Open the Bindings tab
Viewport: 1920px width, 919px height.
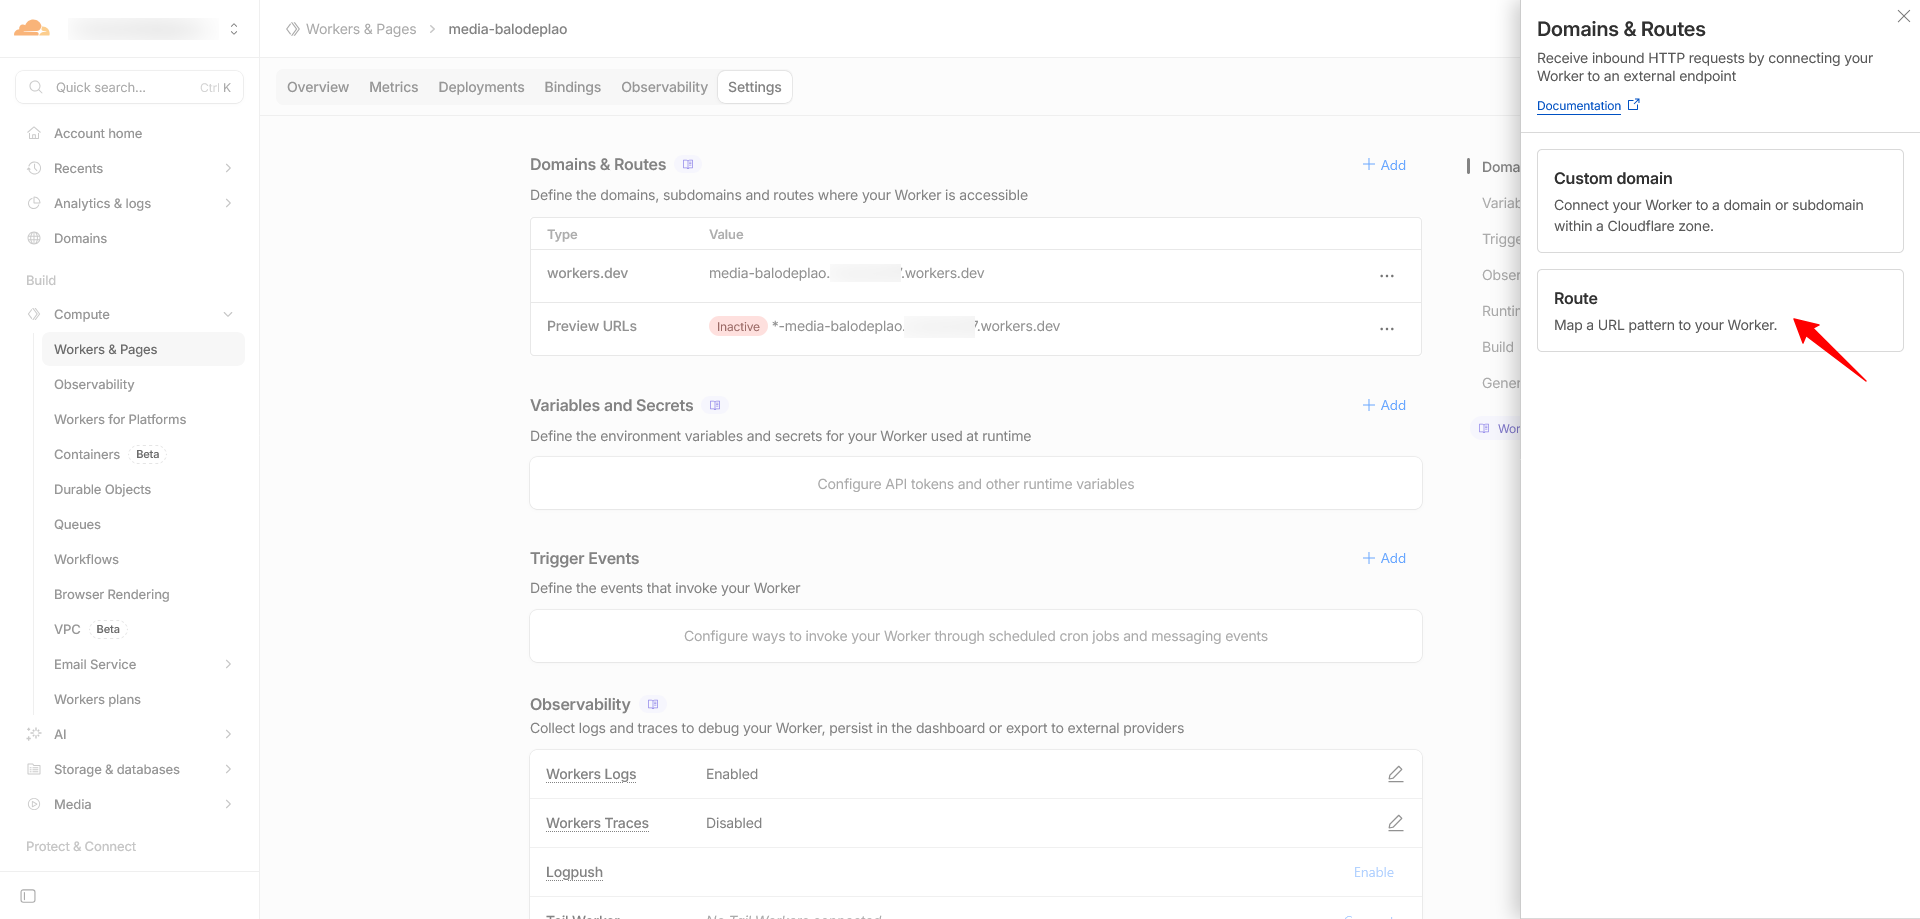tap(572, 87)
